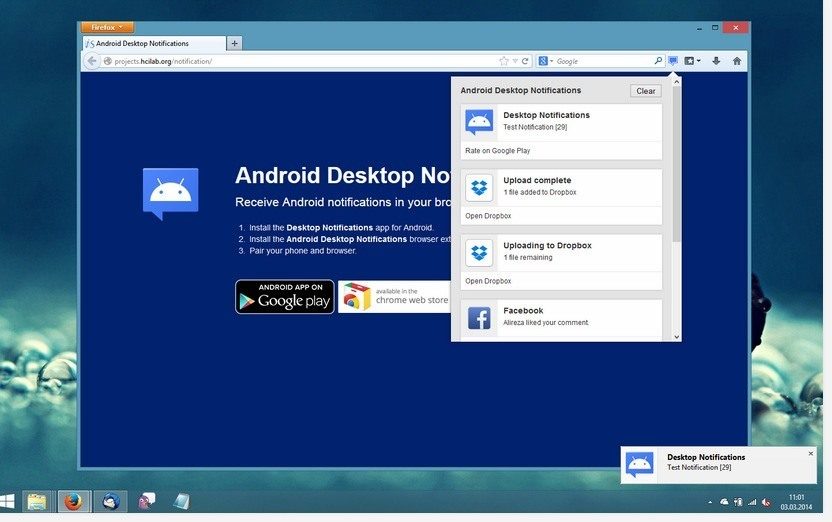
Task: Show hidden system tray icons
Action: [x=710, y=502]
